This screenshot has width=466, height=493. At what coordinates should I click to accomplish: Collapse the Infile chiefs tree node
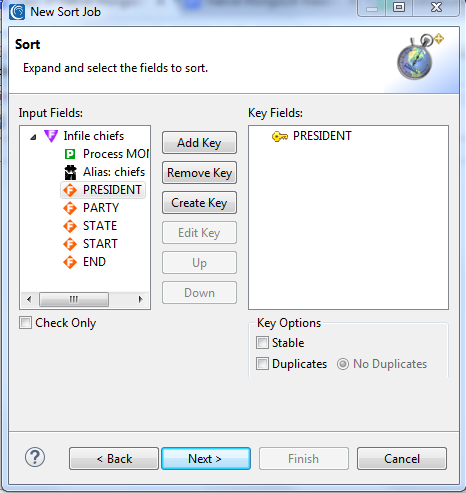(x=33, y=137)
